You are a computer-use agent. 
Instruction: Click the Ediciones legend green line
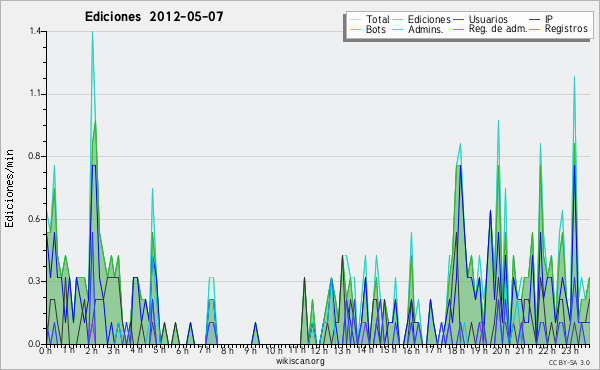pos(398,20)
